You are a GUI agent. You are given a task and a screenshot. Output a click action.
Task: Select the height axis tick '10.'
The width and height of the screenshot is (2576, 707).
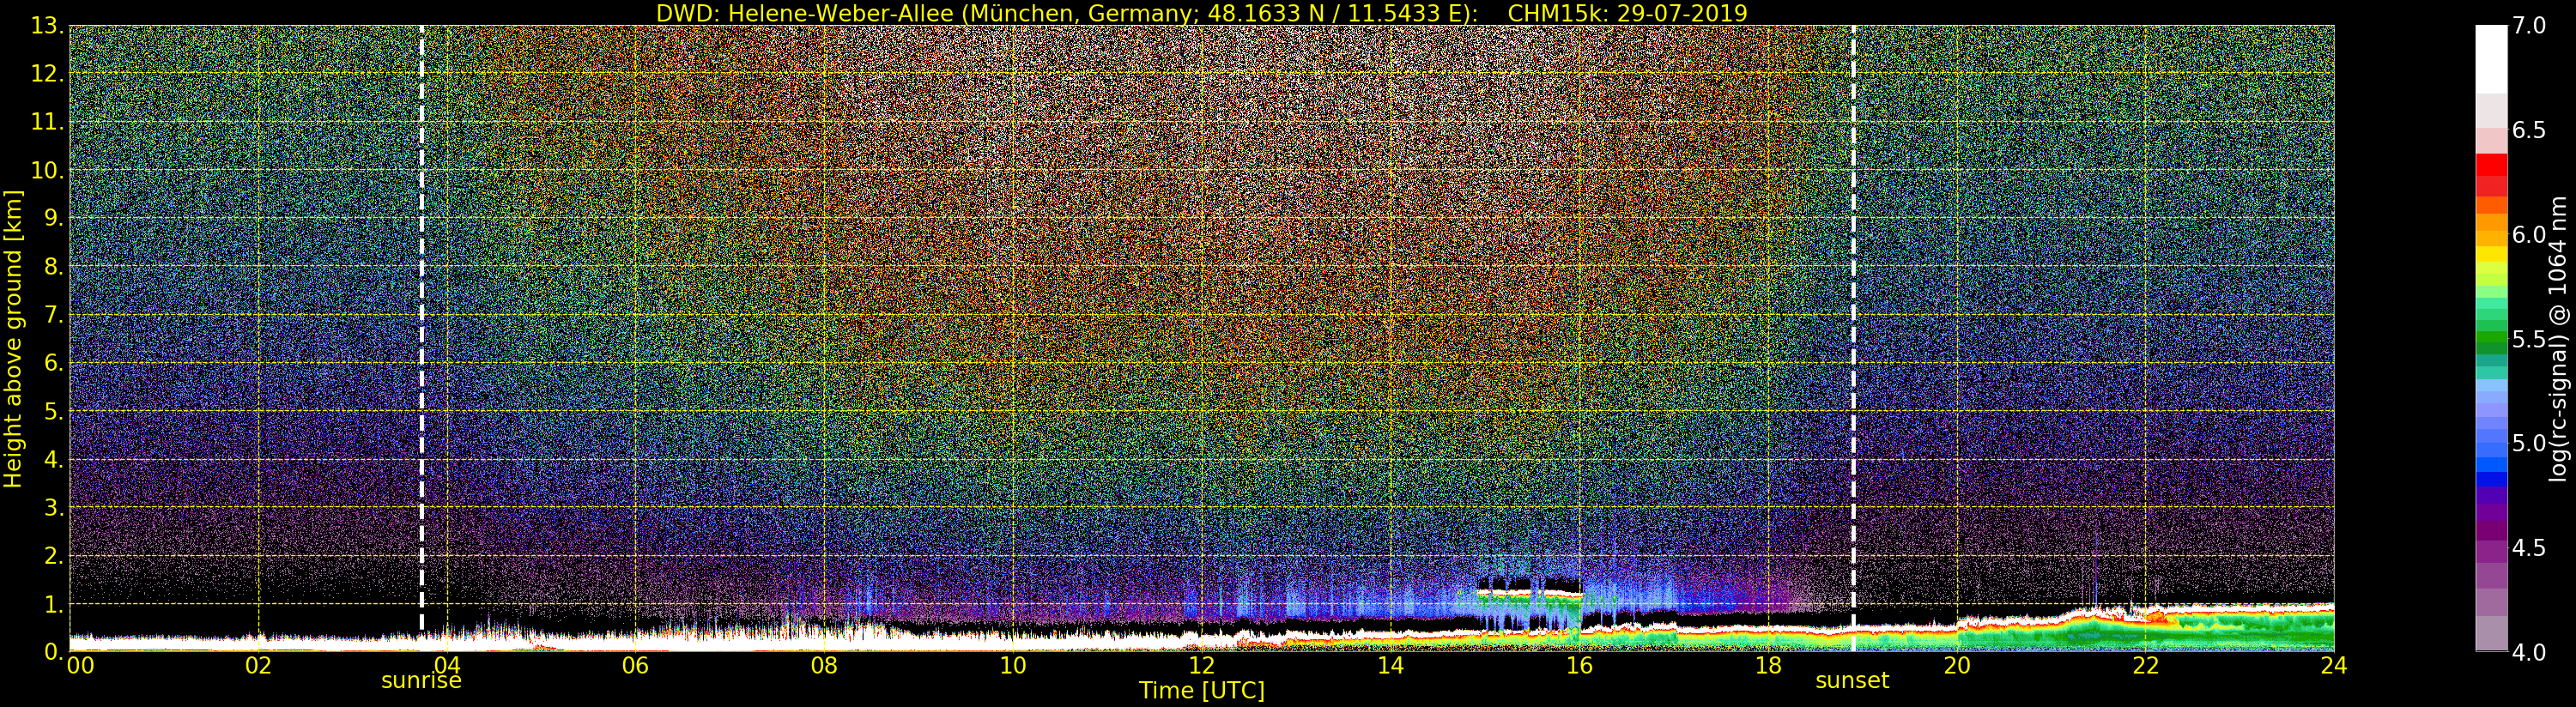tap(47, 170)
